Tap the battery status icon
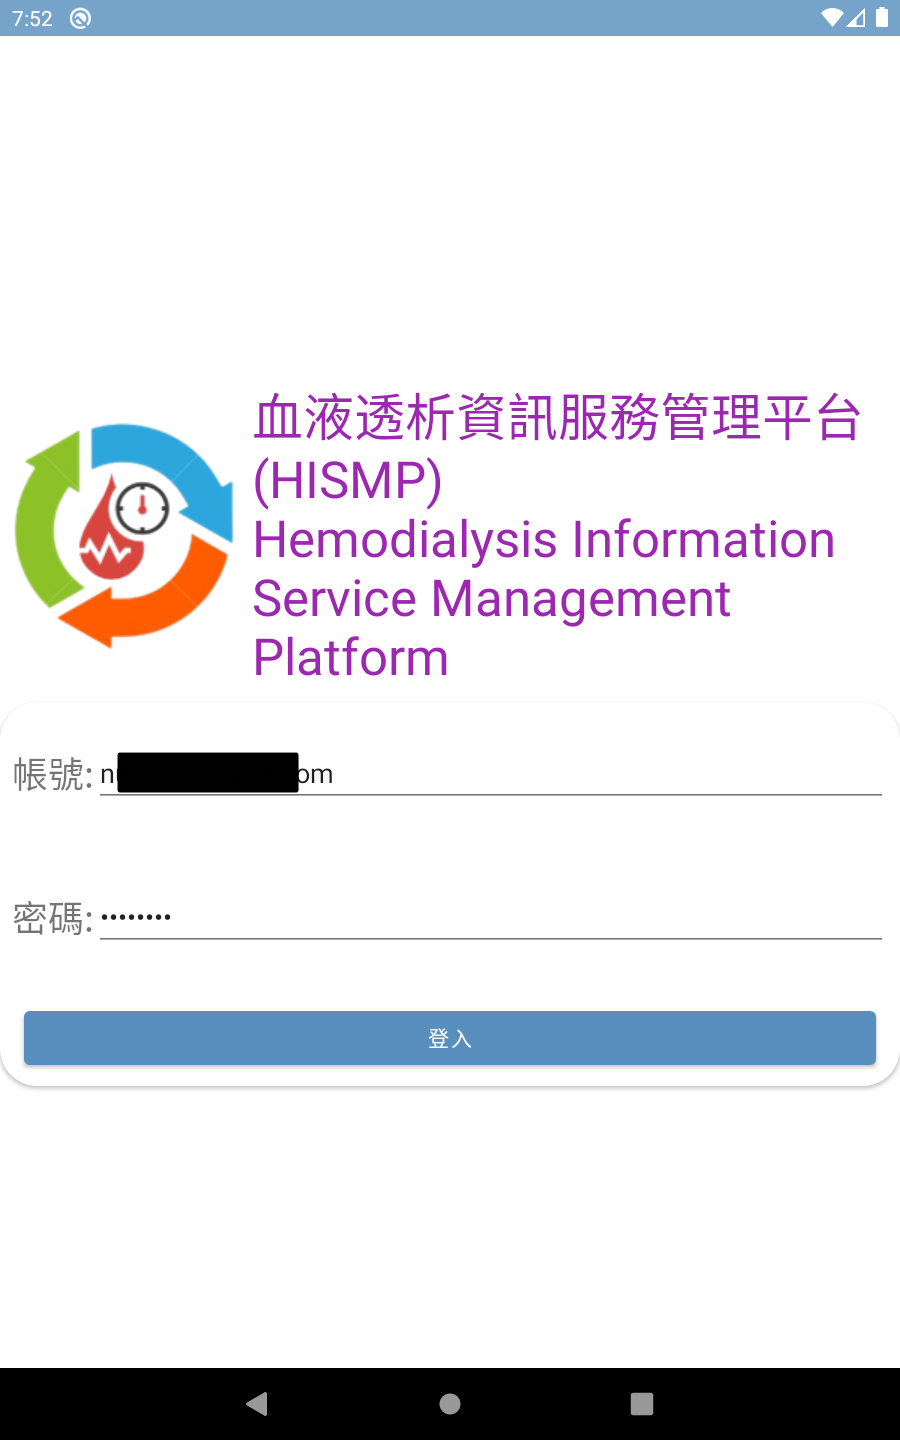The height and width of the screenshot is (1440, 900). pyautogui.click(x=882, y=18)
